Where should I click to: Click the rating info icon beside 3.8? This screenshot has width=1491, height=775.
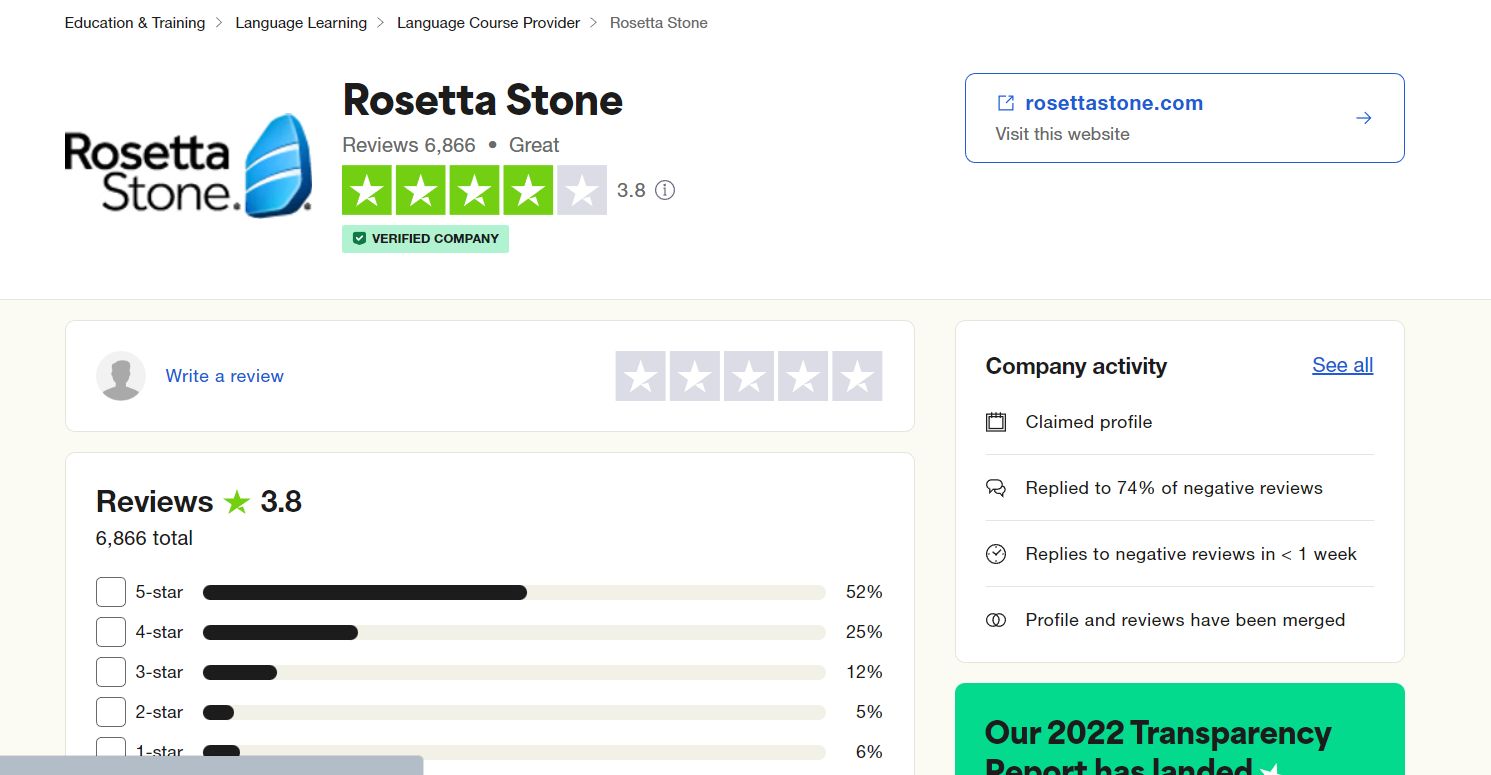click(x=665, y=190)
